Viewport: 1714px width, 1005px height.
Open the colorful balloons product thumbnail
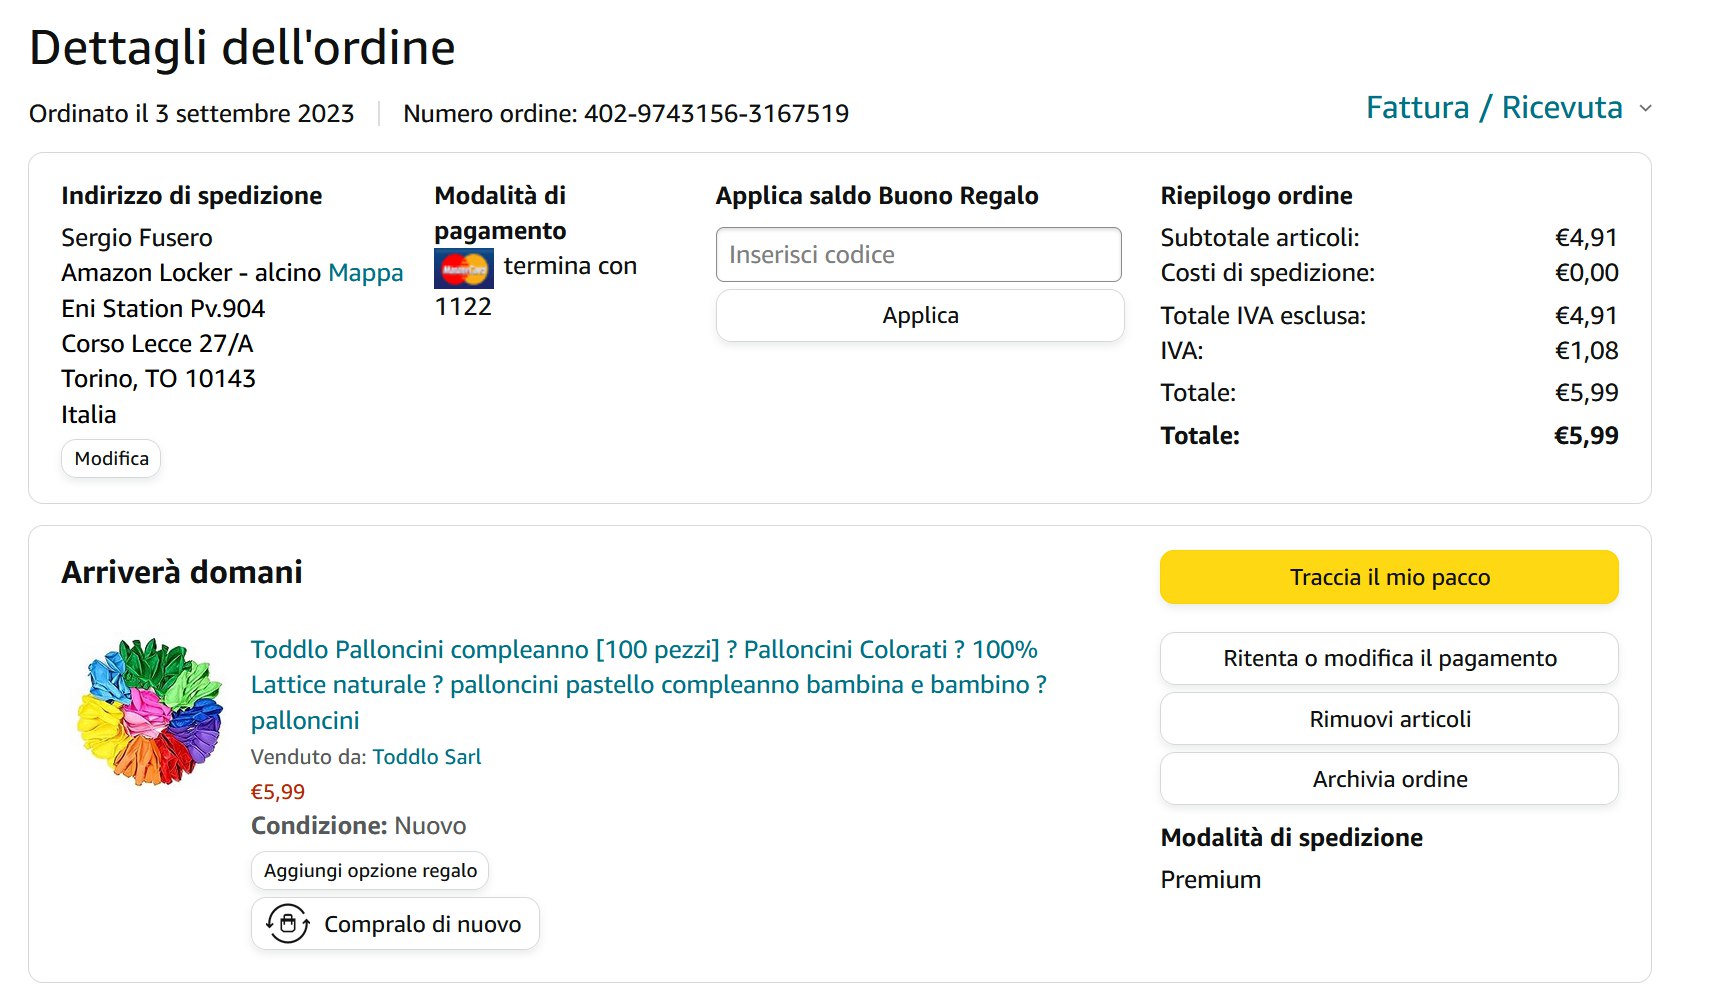150,711
